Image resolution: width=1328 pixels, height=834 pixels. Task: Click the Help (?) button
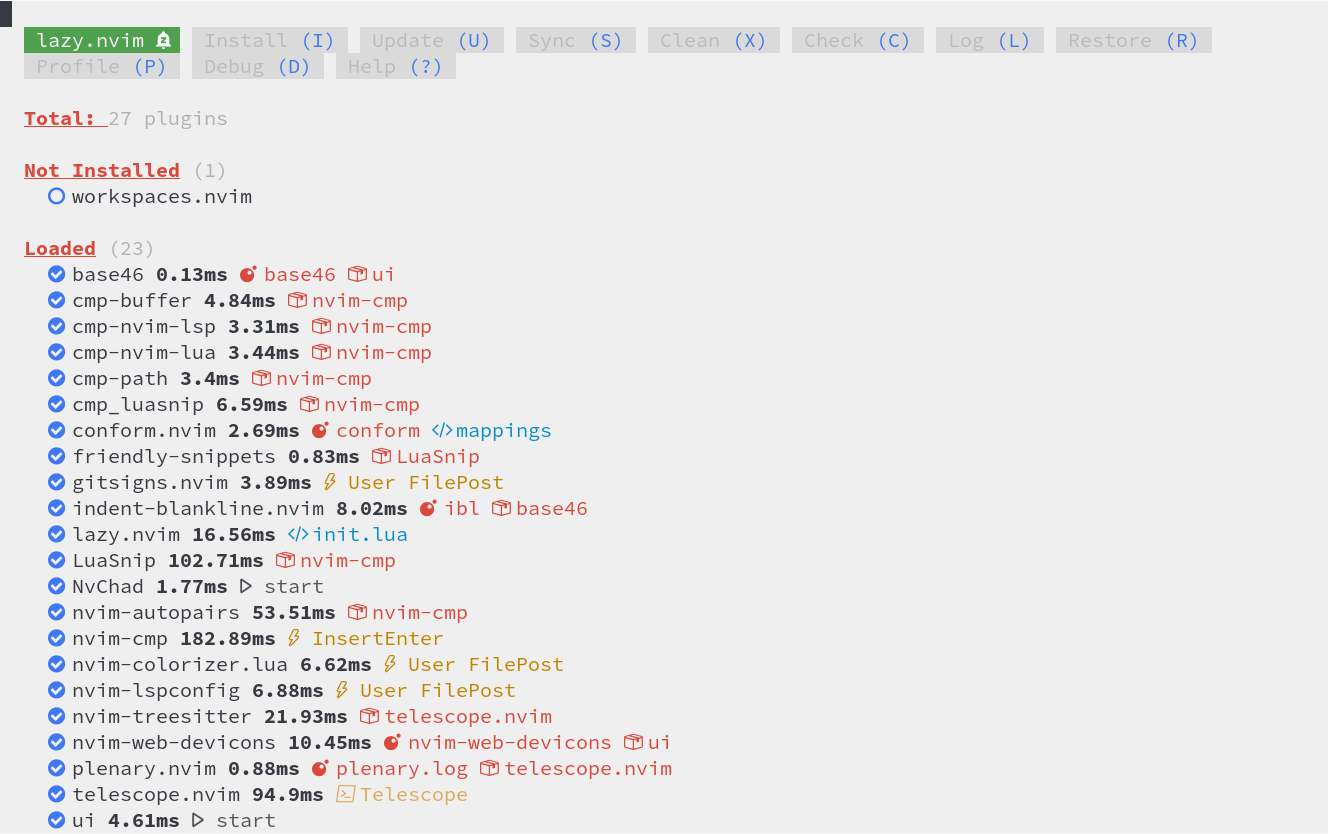[396, 67]
